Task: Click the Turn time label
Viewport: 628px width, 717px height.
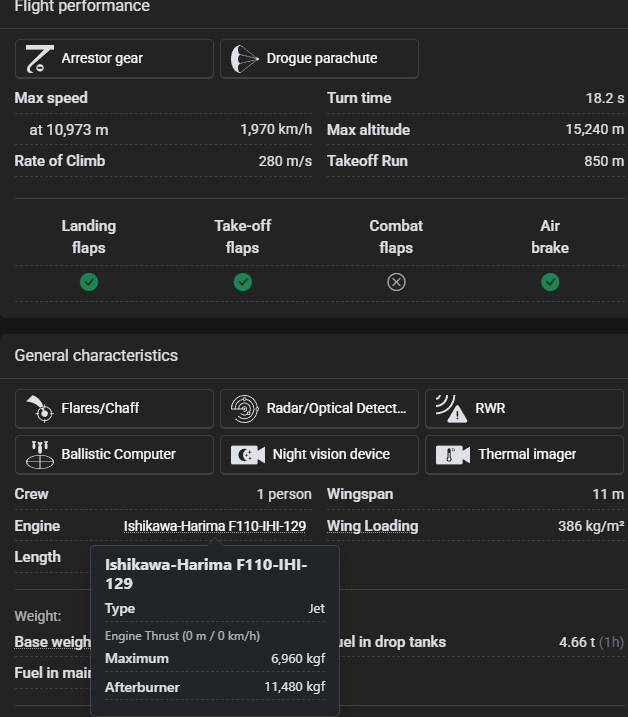Action: pos(359,98)
